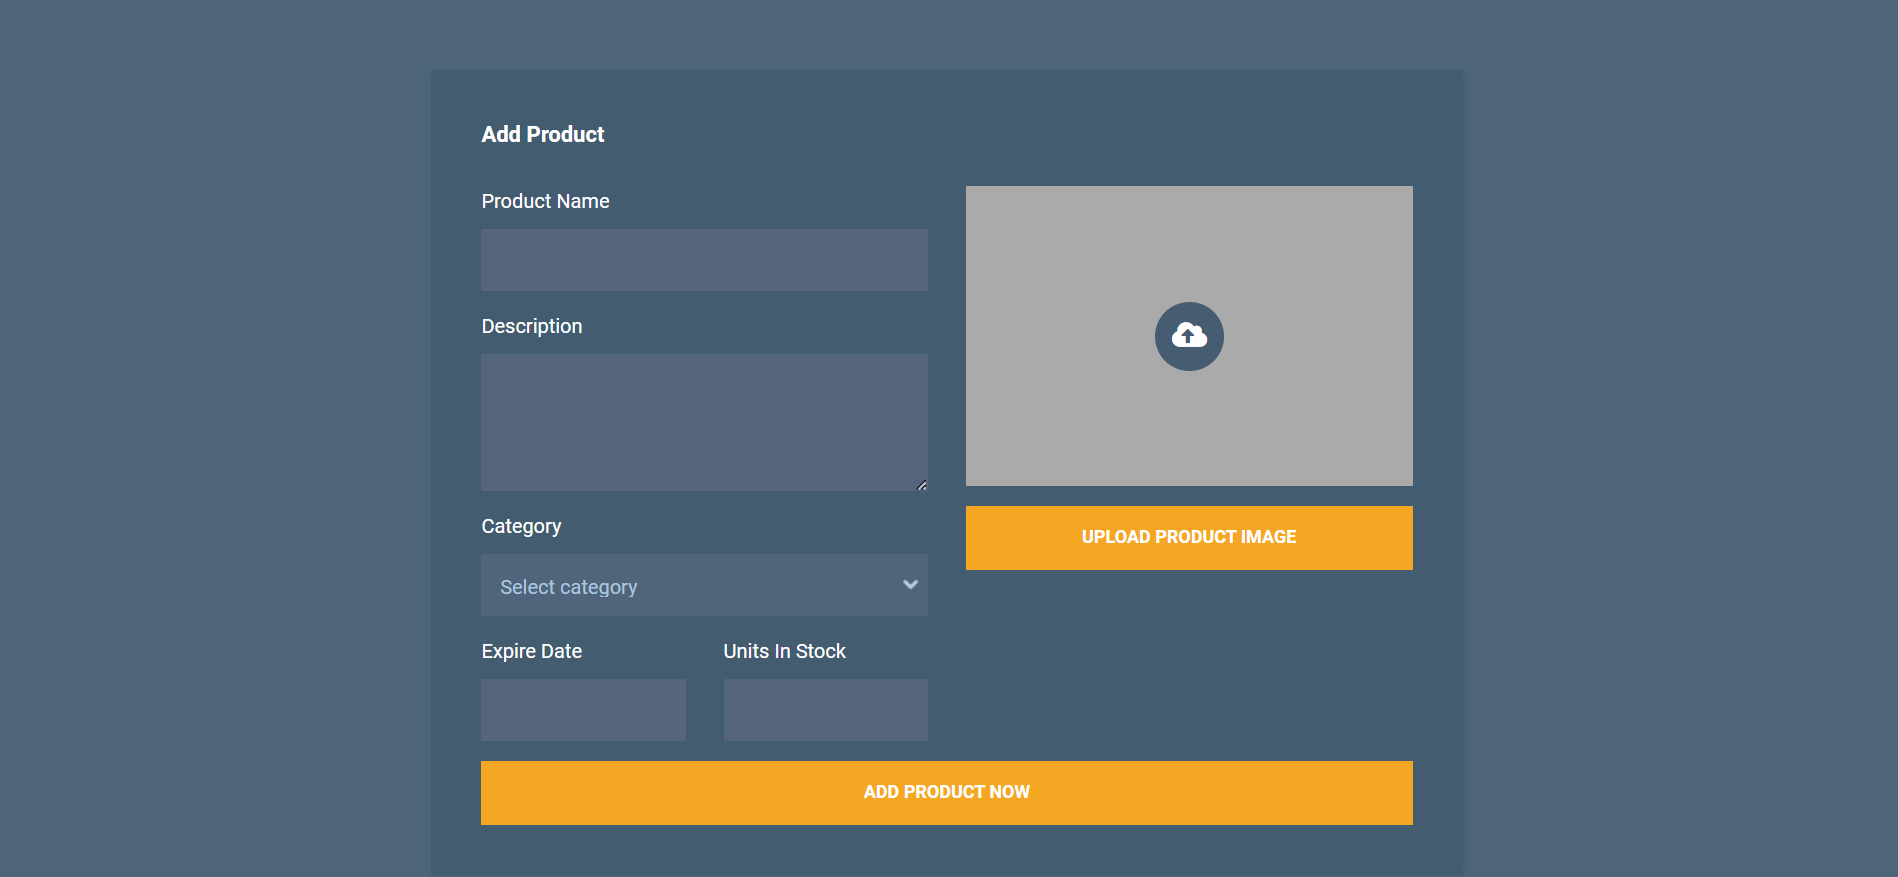Image resolution: width=1898 pixels, height=877 pixels.
Task: Click the Product Name label
Action: click(x=545, y=201)
